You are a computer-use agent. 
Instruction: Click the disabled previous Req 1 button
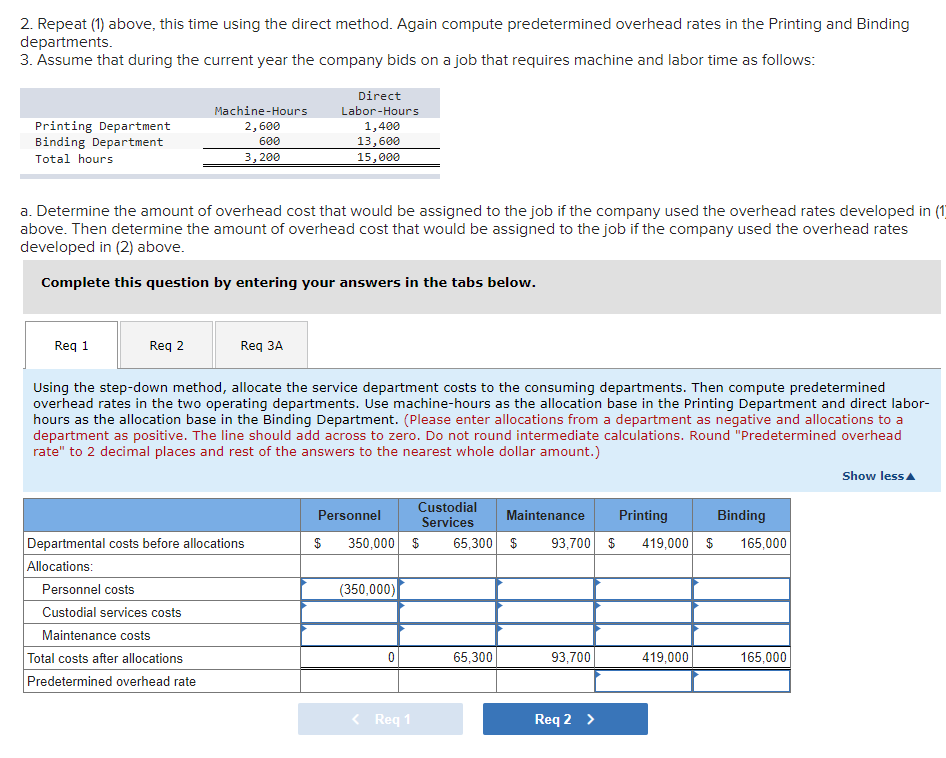click(x=380, y=719)
